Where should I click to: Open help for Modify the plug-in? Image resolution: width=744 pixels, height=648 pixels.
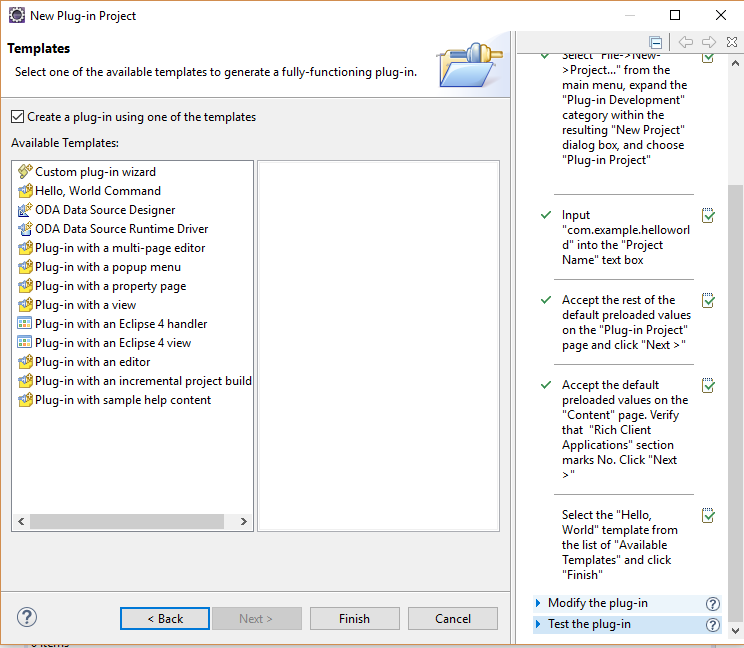tap(712, 604)
